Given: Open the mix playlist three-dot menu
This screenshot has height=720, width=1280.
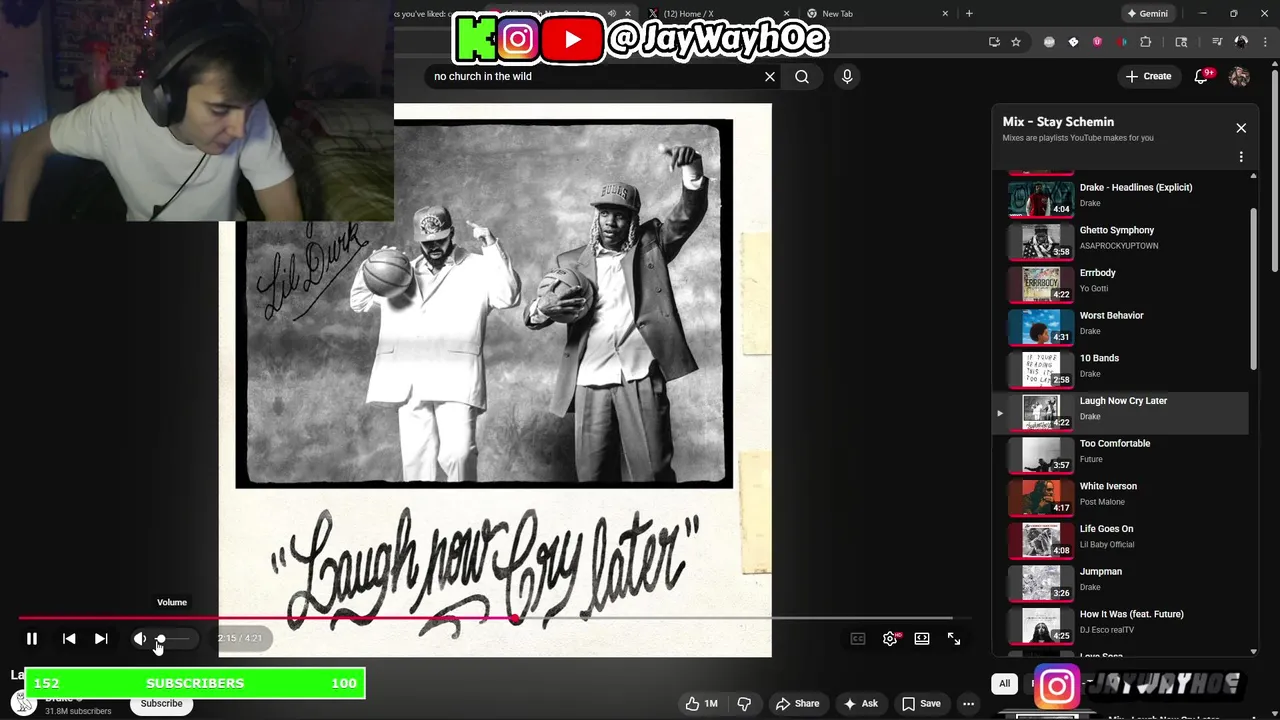Looking at the screenshot, I should (1241, 157).
